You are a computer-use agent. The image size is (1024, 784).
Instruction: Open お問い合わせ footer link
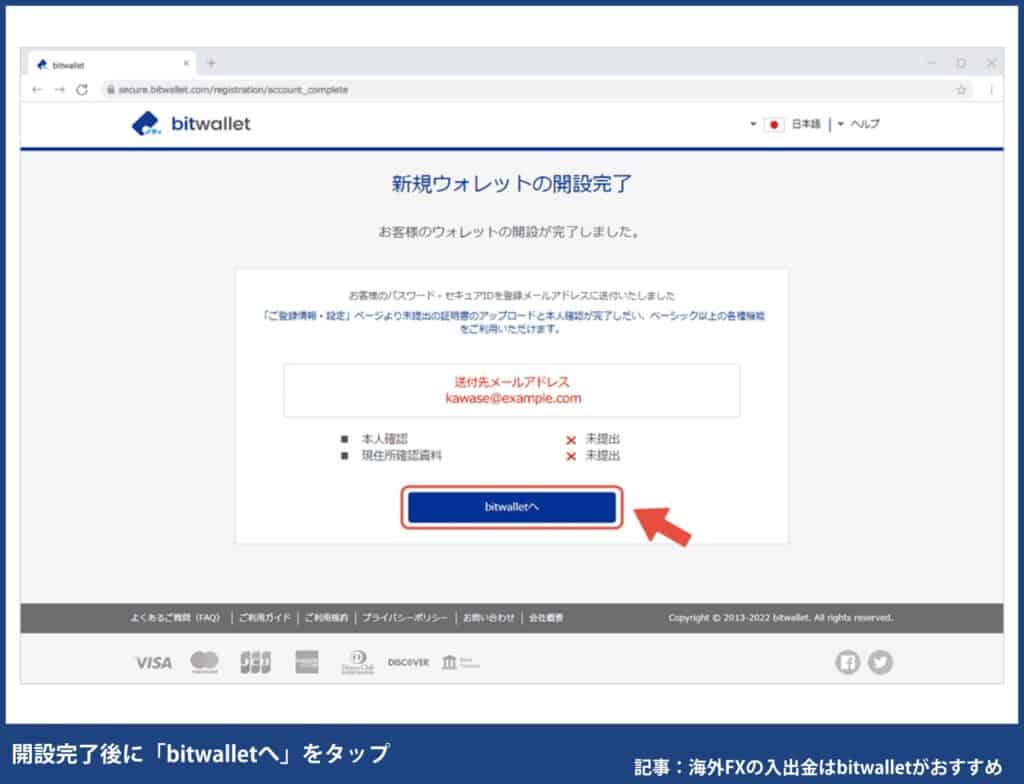point(488,617)
